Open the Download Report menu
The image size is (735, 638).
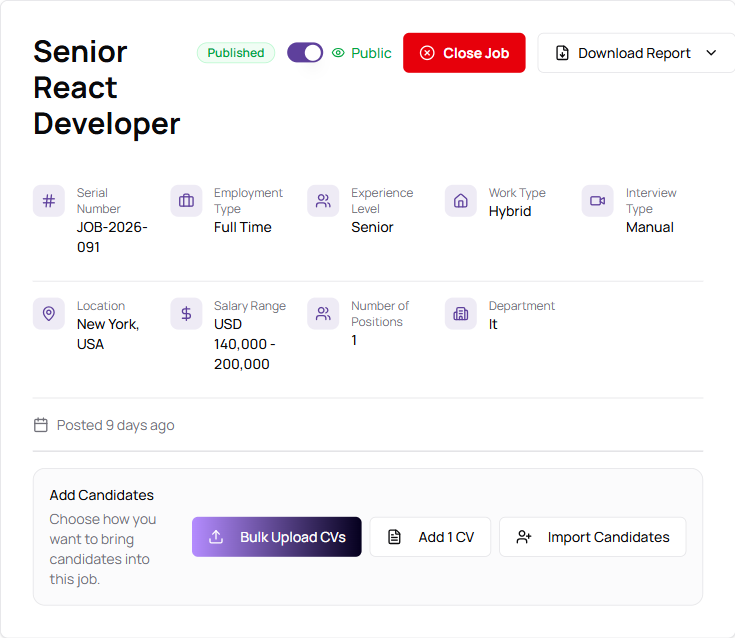click(x=634, y=53)
